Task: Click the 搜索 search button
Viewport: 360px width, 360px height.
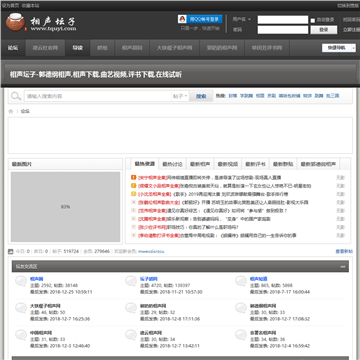Action: (x=201, y=96)
